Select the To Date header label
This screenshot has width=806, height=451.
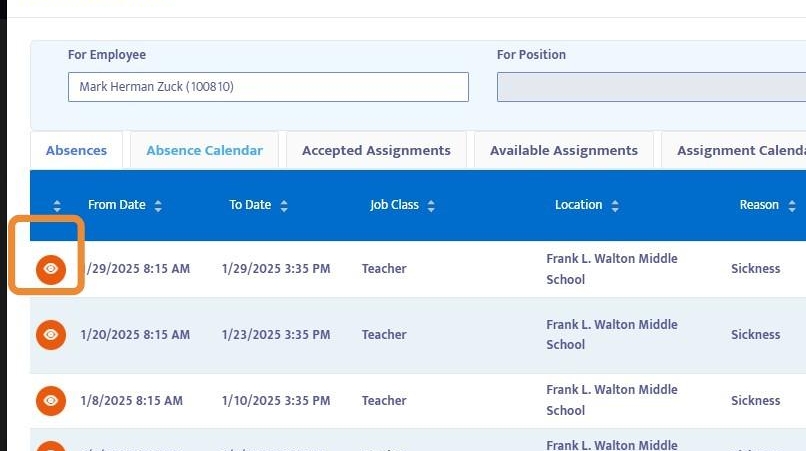click(x=250, y=205)
